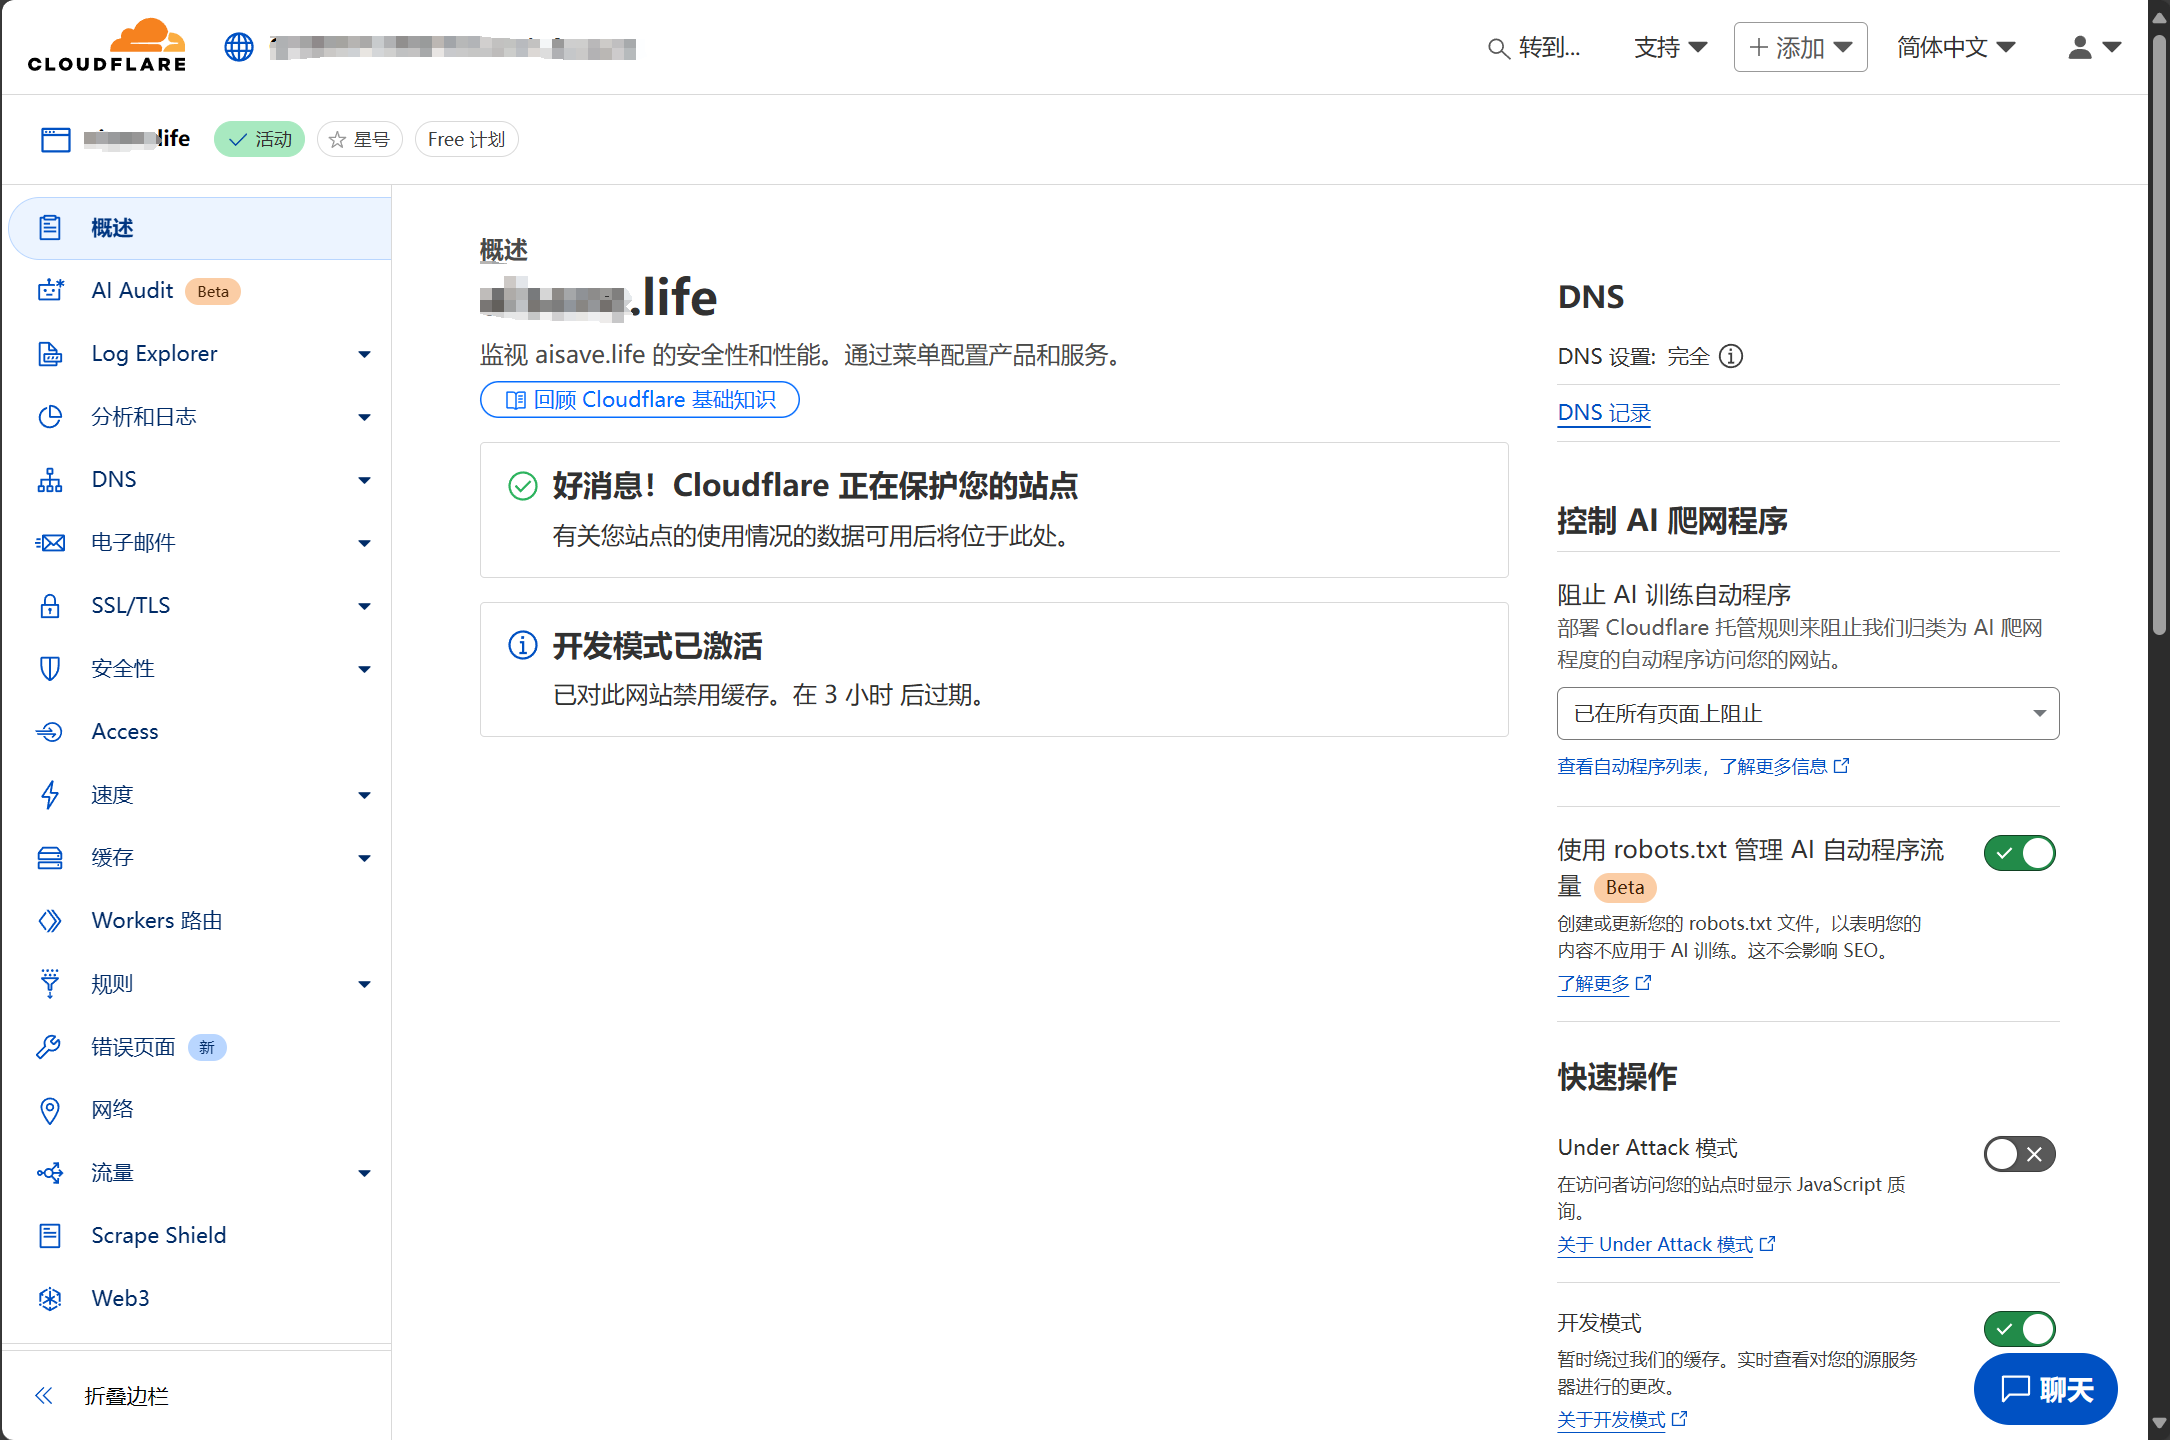2170x1440 pixels.
Task: Expand the DNS sidebar submenu arrow
Action: [365, 480]
